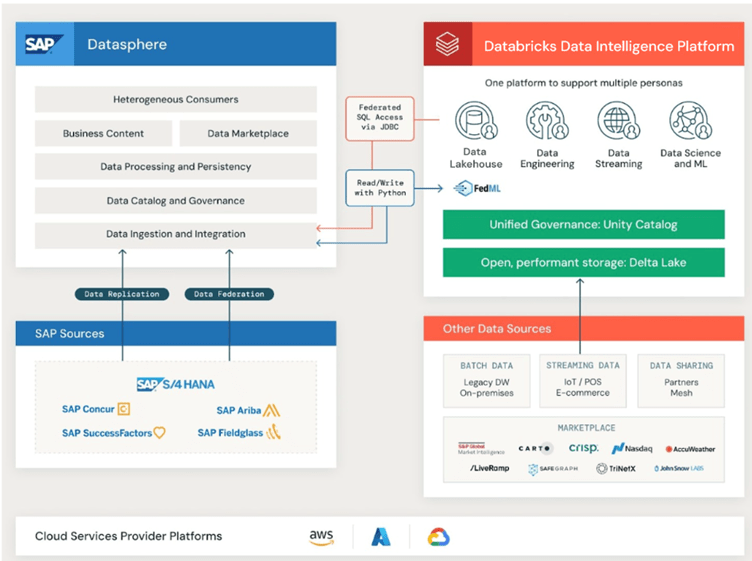Click Data Processing and Persistency block
Viewport: 752px width, 561px height.
(176, 166)
